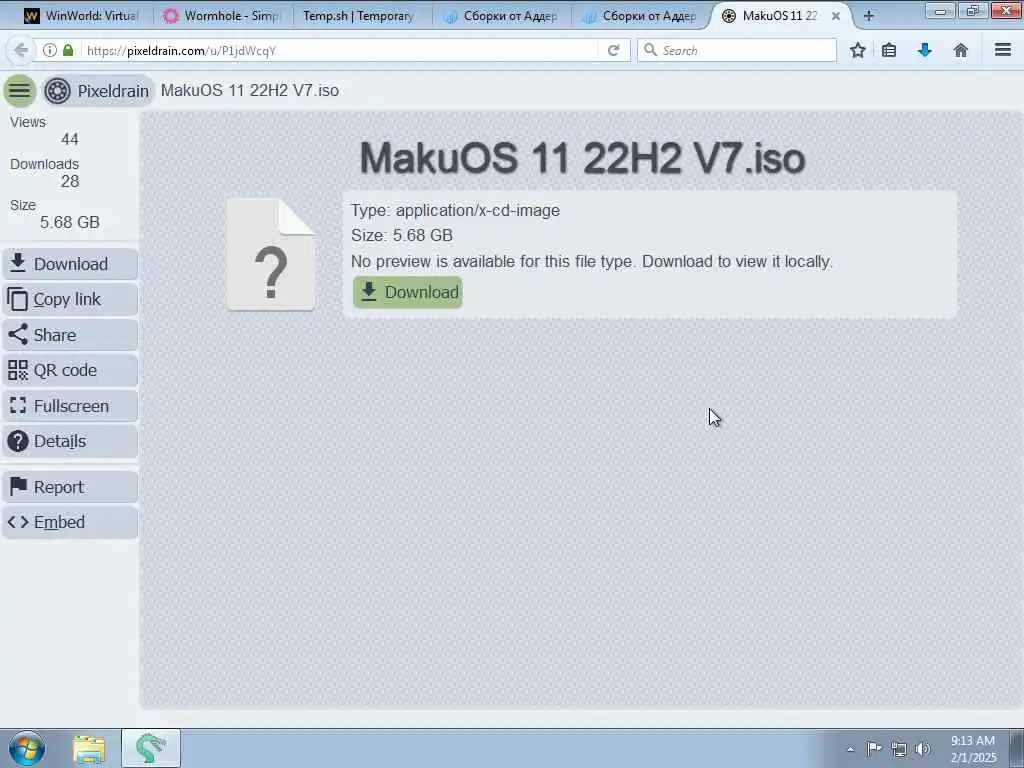Open a new browser tab

(x=869, y=16)
